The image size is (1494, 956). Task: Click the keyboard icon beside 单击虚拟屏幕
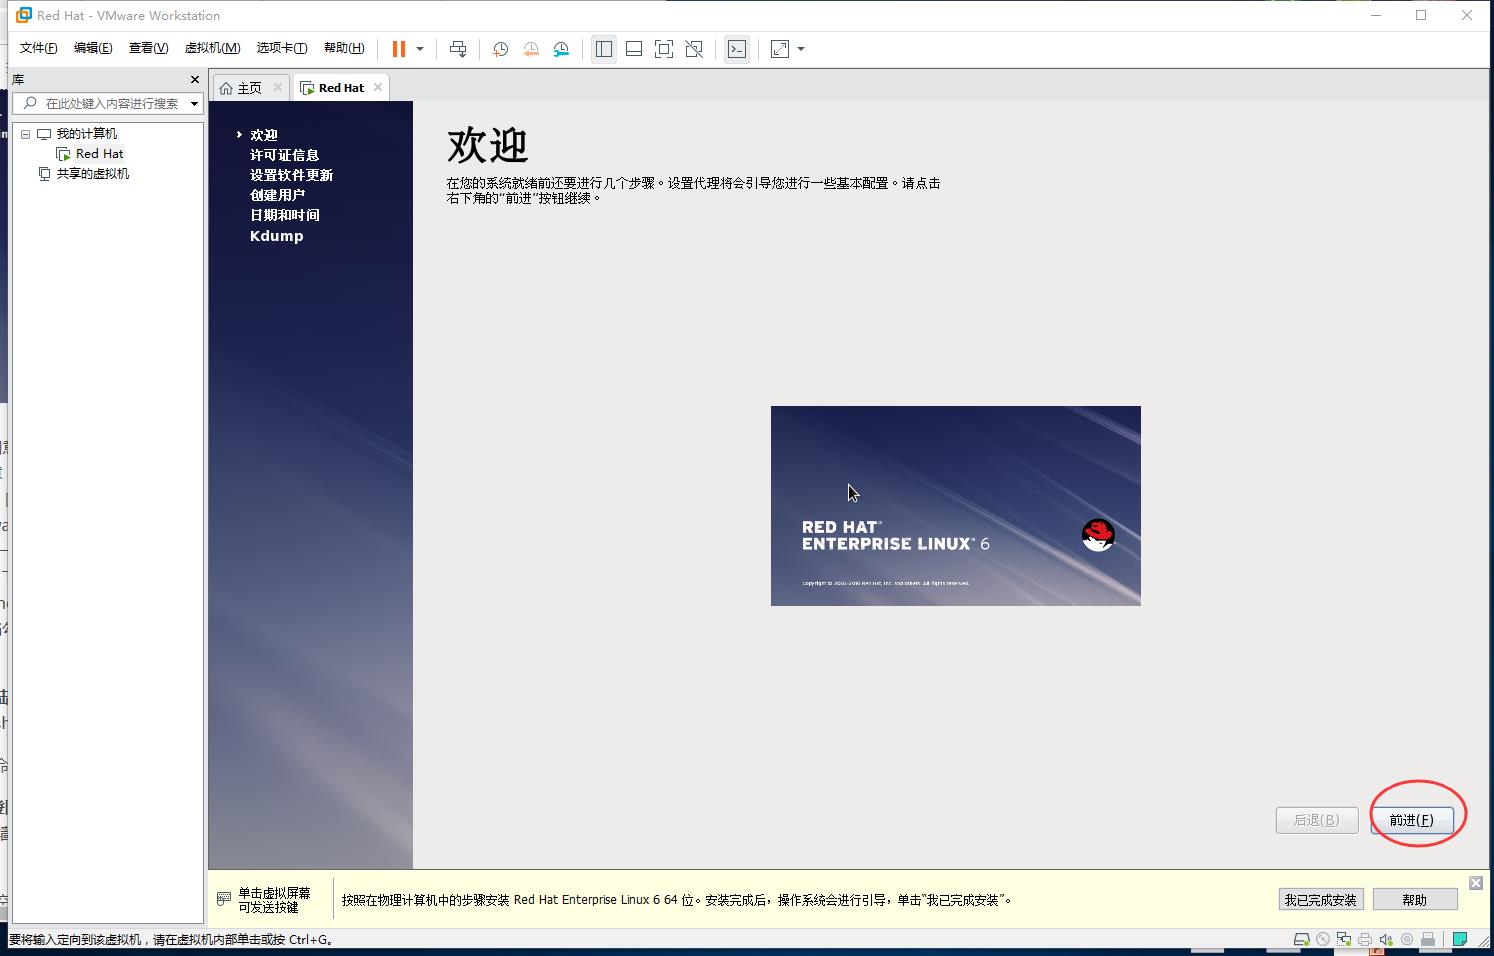click(x=223, y=900)
